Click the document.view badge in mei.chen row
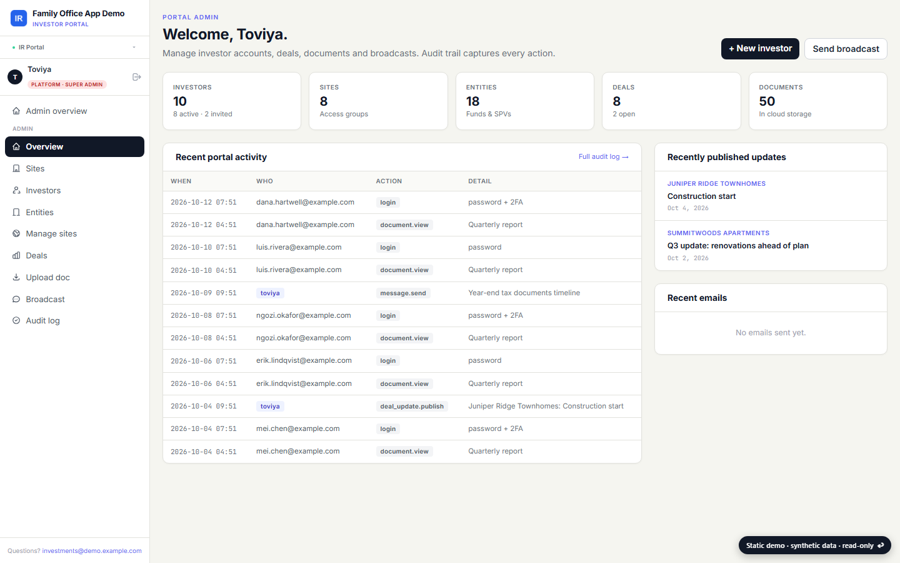Viewport: 900px width, 563px height. pyautogui.click(x=404, y=451)
